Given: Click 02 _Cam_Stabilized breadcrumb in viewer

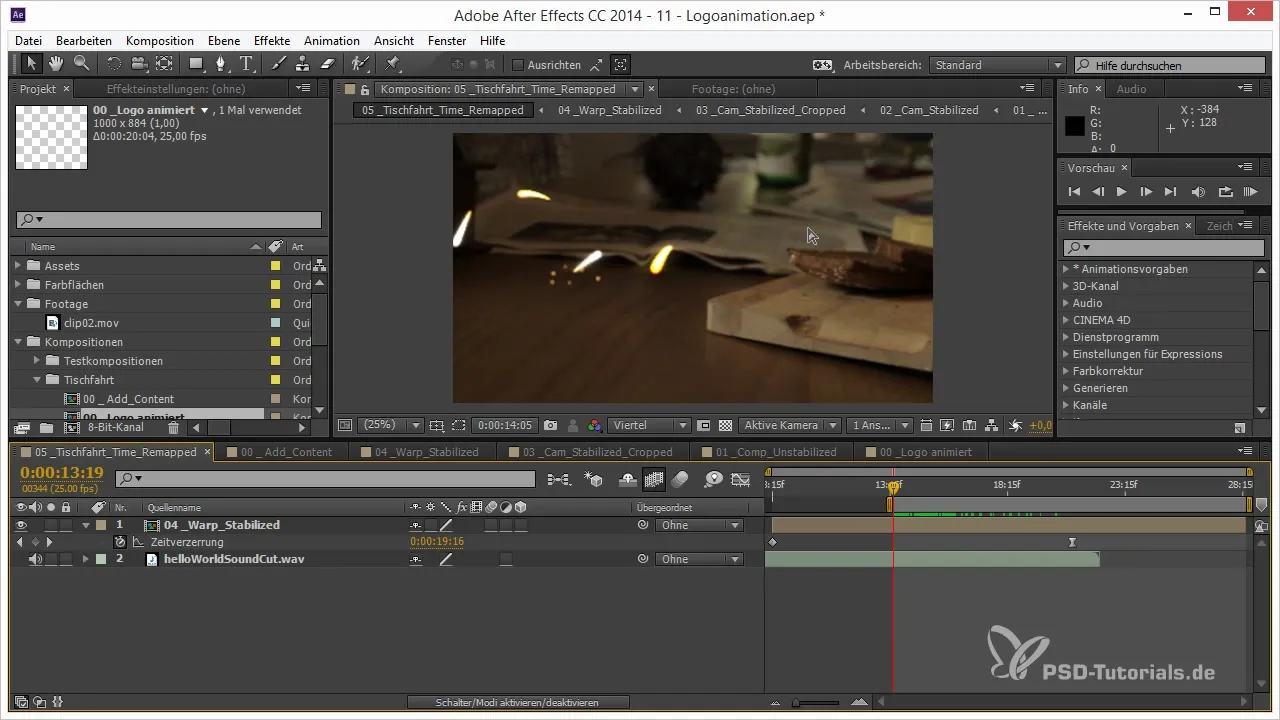Looking at the screenshot, I should click(929, 110).
